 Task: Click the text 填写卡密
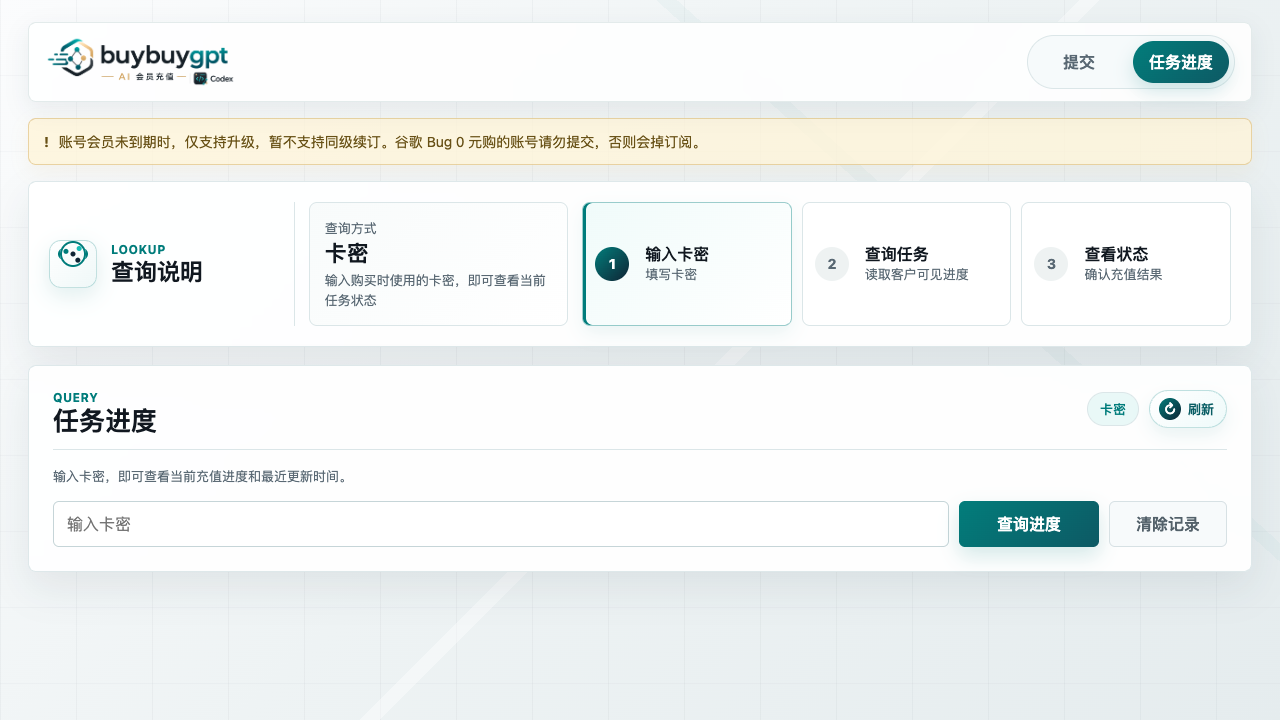[x=671, y=274]
